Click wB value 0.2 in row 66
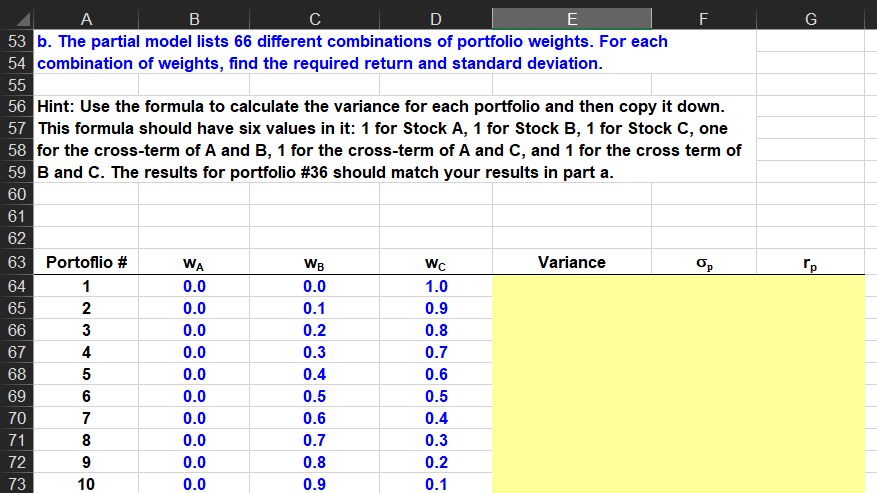 314,330
